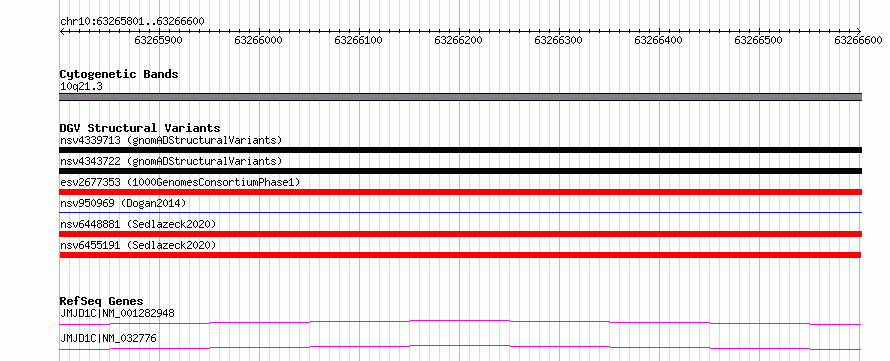Select the red bar for nsv6448881

coord(460,234)
